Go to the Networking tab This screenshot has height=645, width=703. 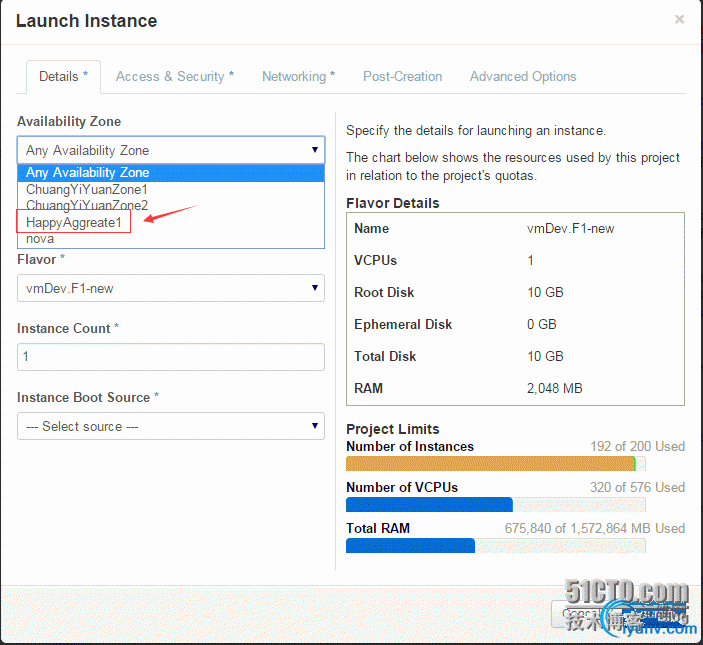point(298,77)
